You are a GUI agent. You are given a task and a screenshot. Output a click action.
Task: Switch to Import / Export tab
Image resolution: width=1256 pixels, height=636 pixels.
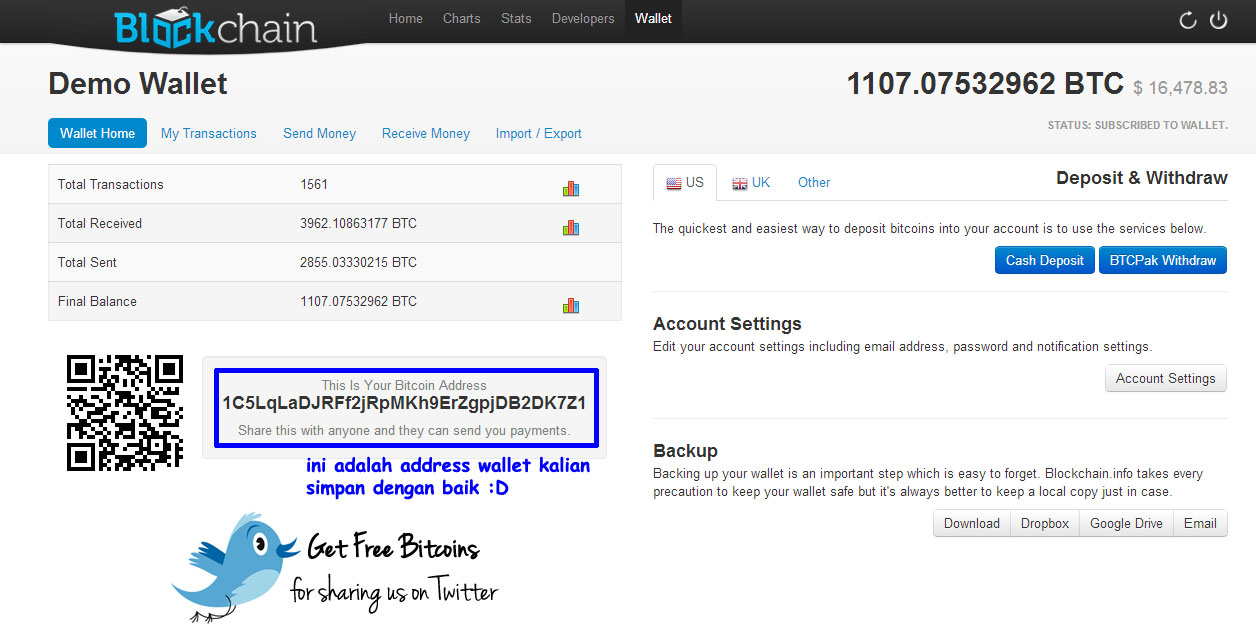tap(539, 133)
